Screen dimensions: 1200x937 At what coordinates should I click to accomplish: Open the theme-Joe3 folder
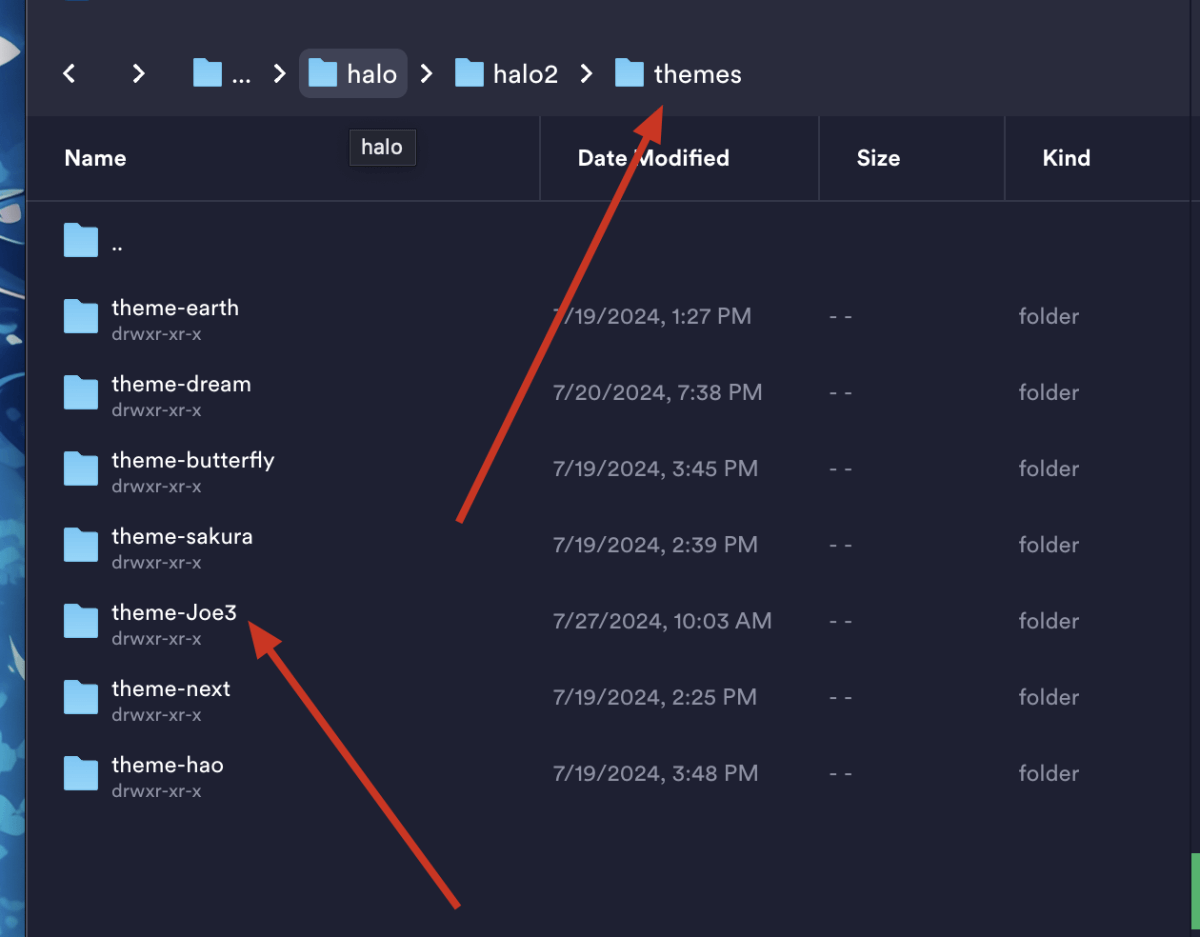(x=174, y=613)
